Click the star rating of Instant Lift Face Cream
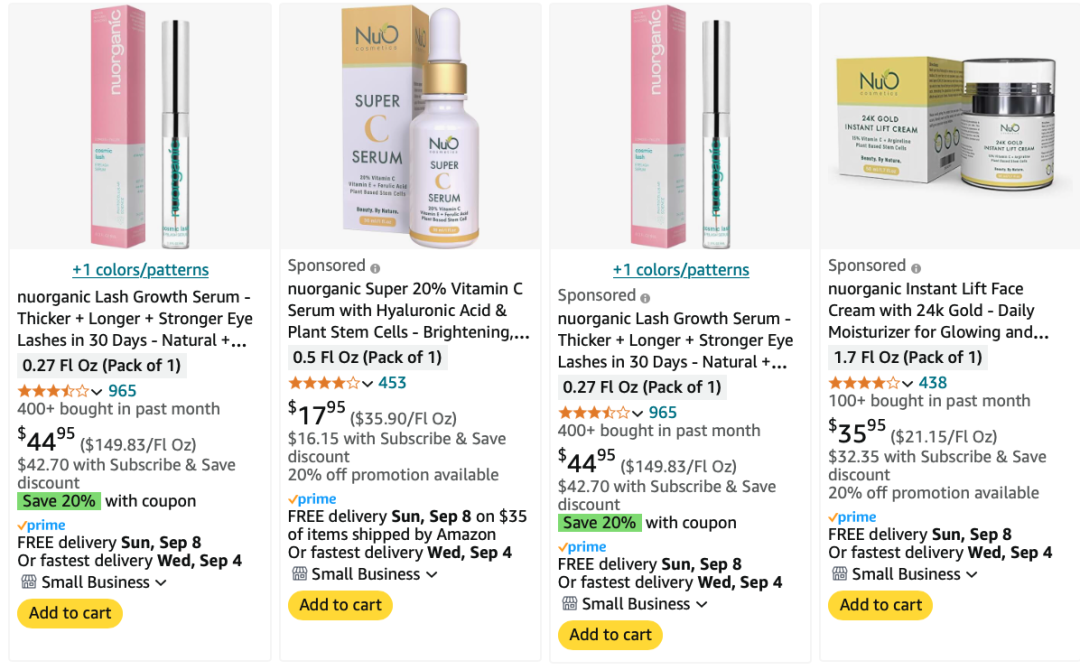The width and height of the screenshot is (1080, 670). click(x=864, y=383)
